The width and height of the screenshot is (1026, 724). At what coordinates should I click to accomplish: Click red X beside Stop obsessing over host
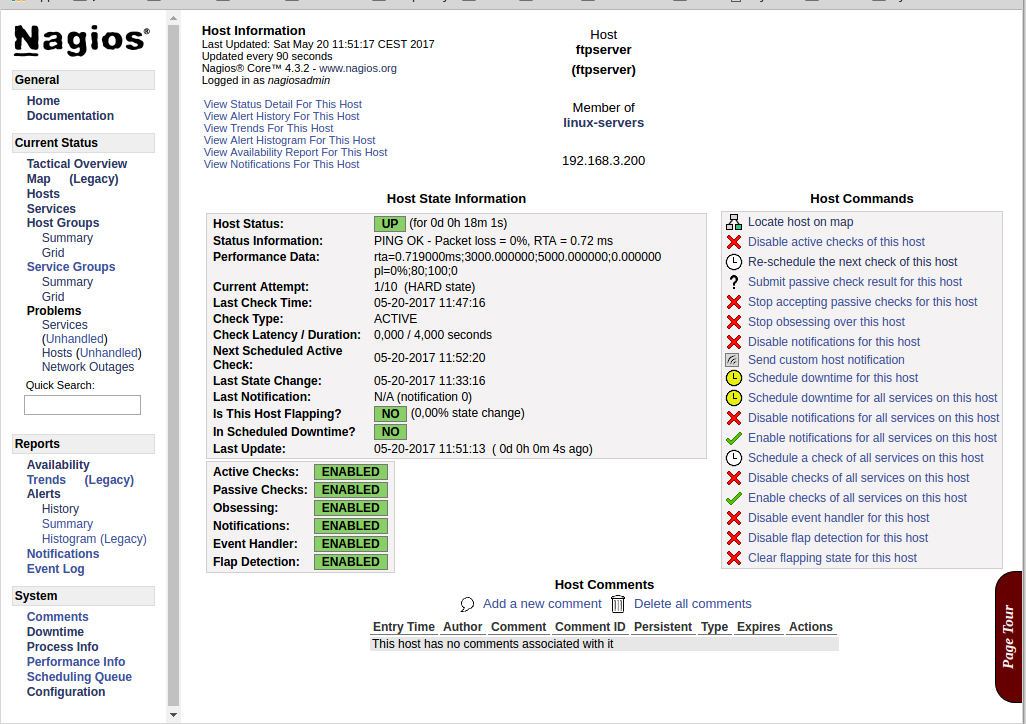point(734,322)
